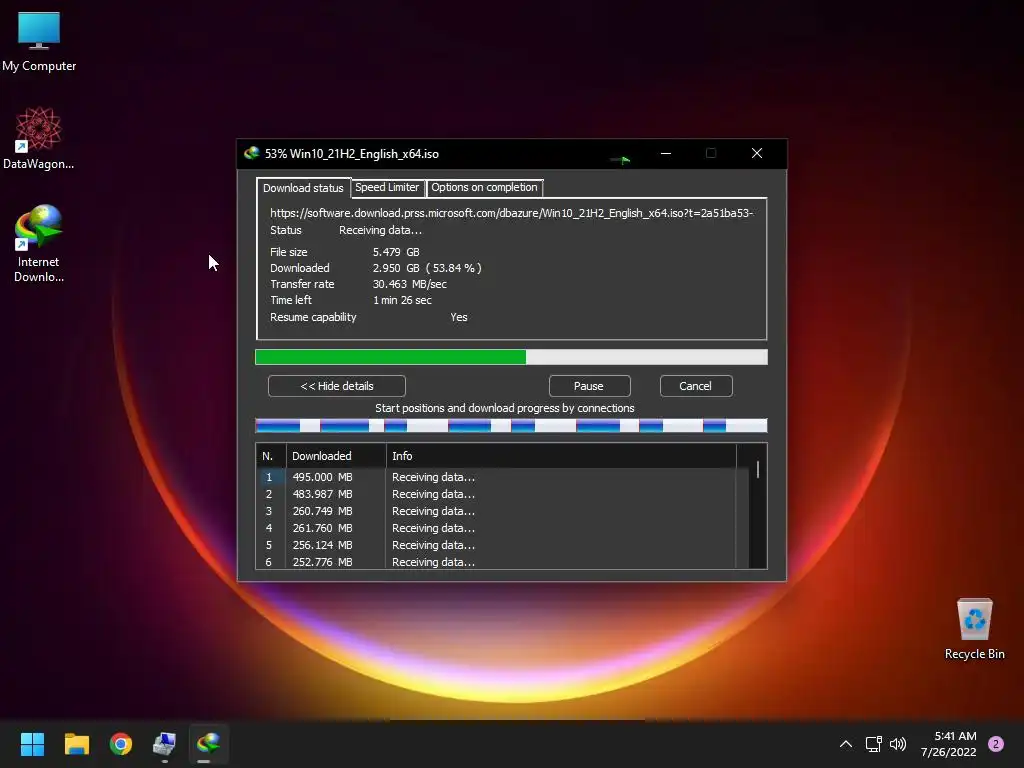Close the IDM download window
Image resolution: width=1024 pixels, height=768 pixels.
(x=757, y=153)
